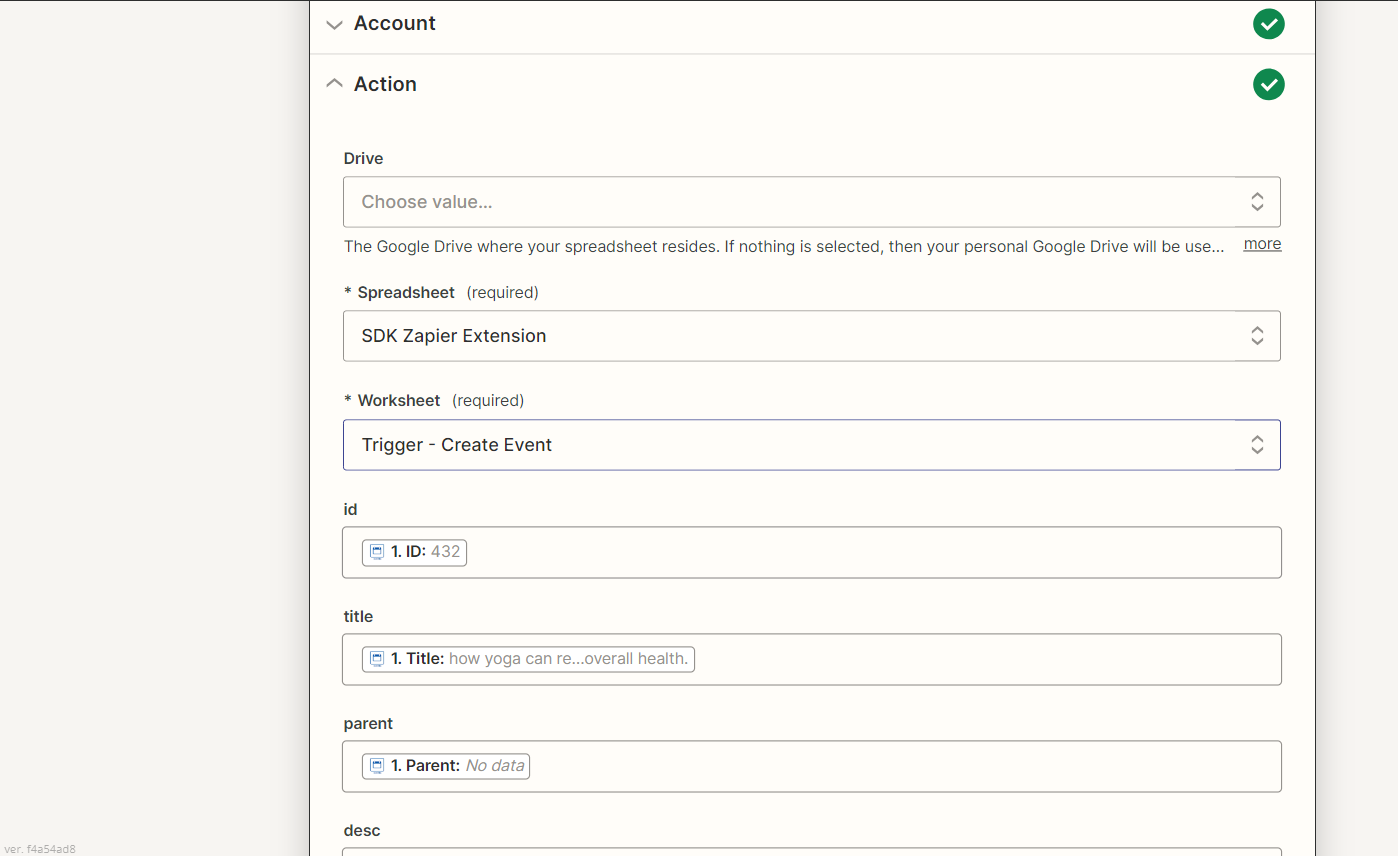The width and height of the screenshot is (1398, 856).
Task: Click the up-down arrows in Spreadsheet field
Action: [x=1257, y=336]
